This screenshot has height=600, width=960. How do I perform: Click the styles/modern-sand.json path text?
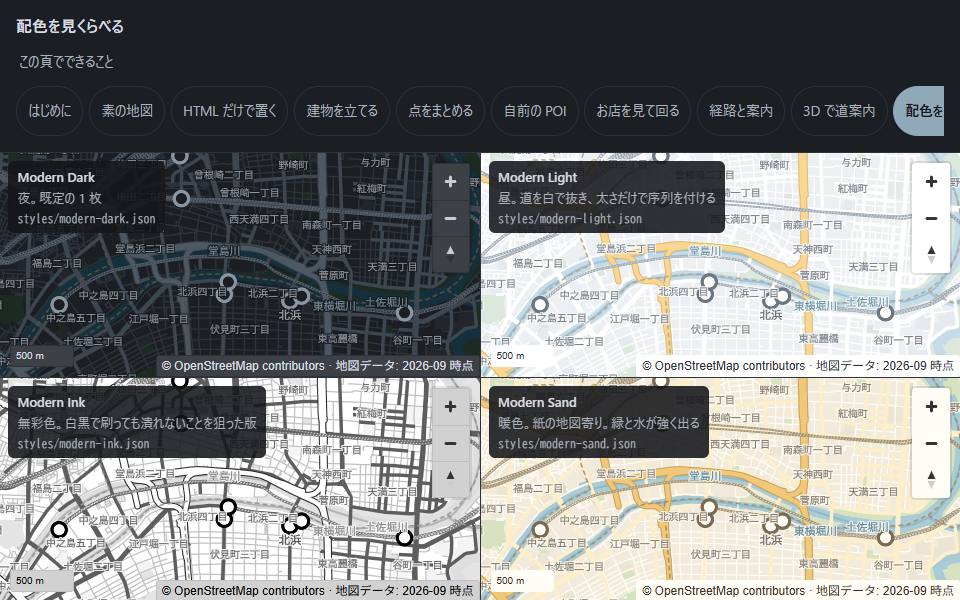[567, 443]
